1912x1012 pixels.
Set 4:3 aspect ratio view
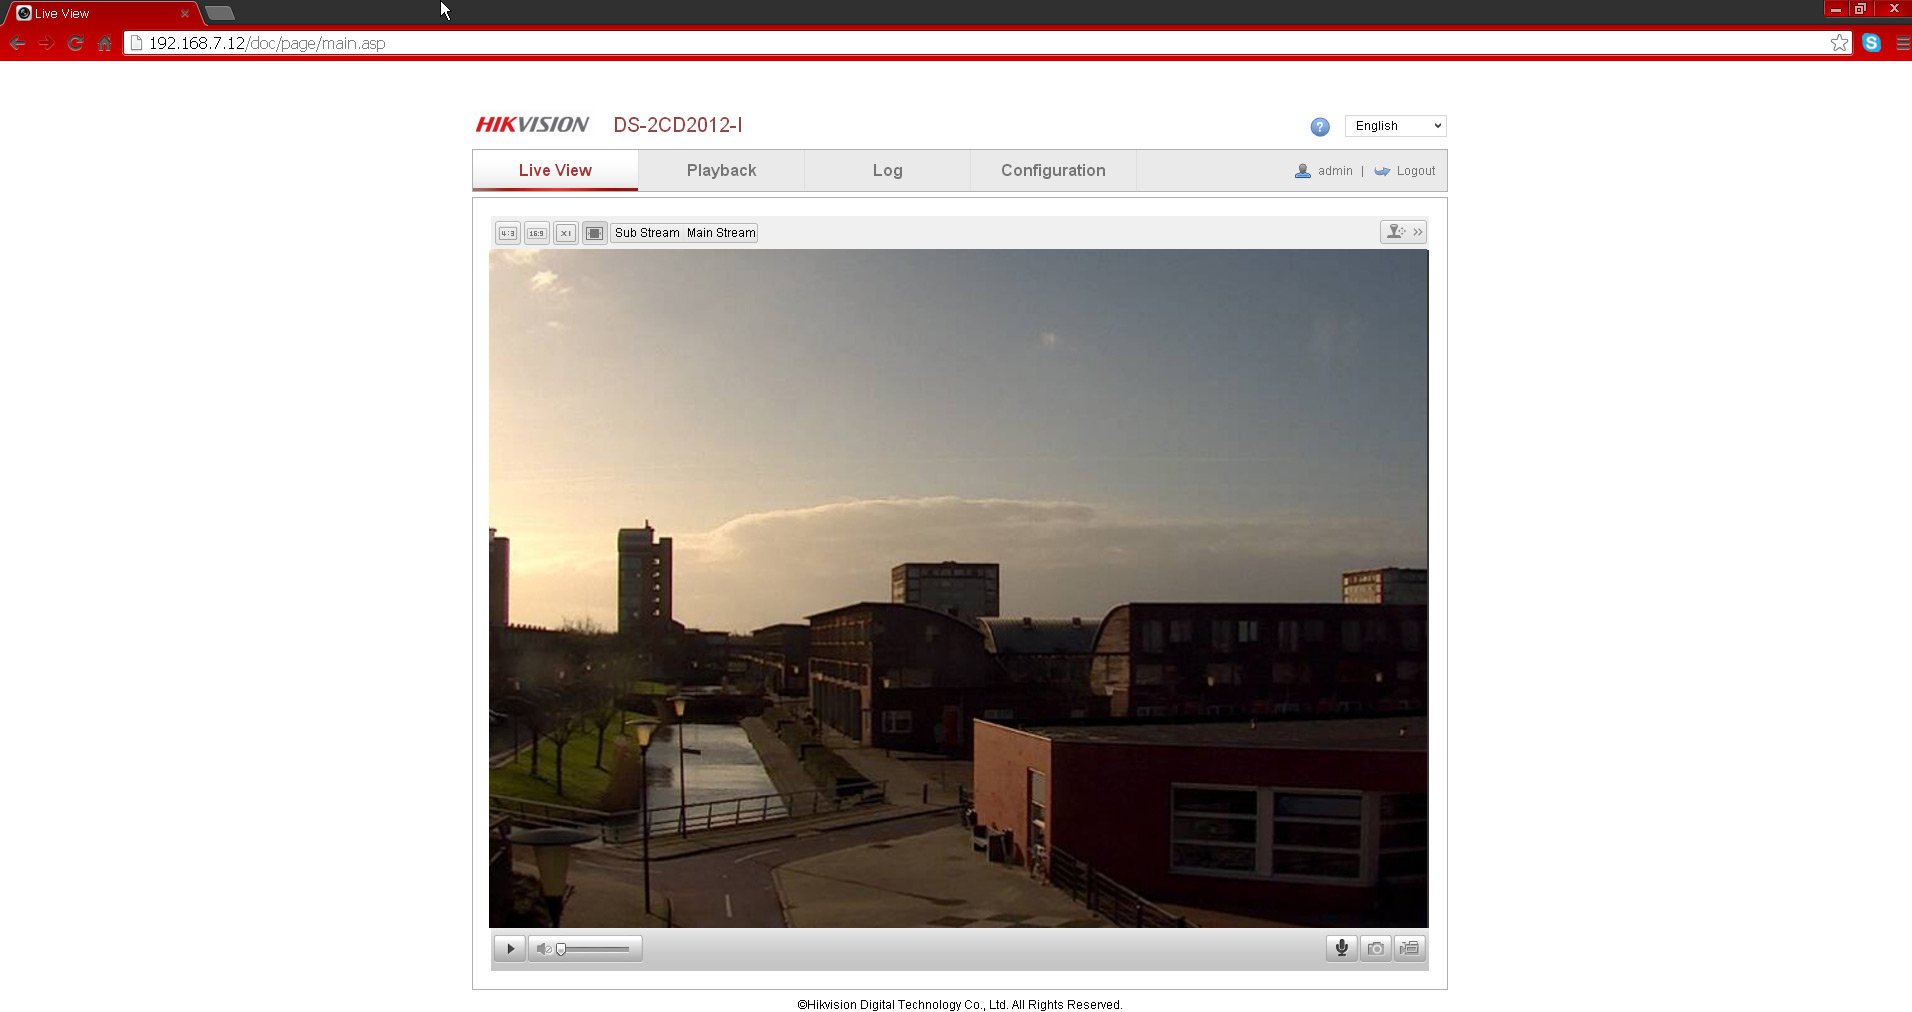(508, 233)
